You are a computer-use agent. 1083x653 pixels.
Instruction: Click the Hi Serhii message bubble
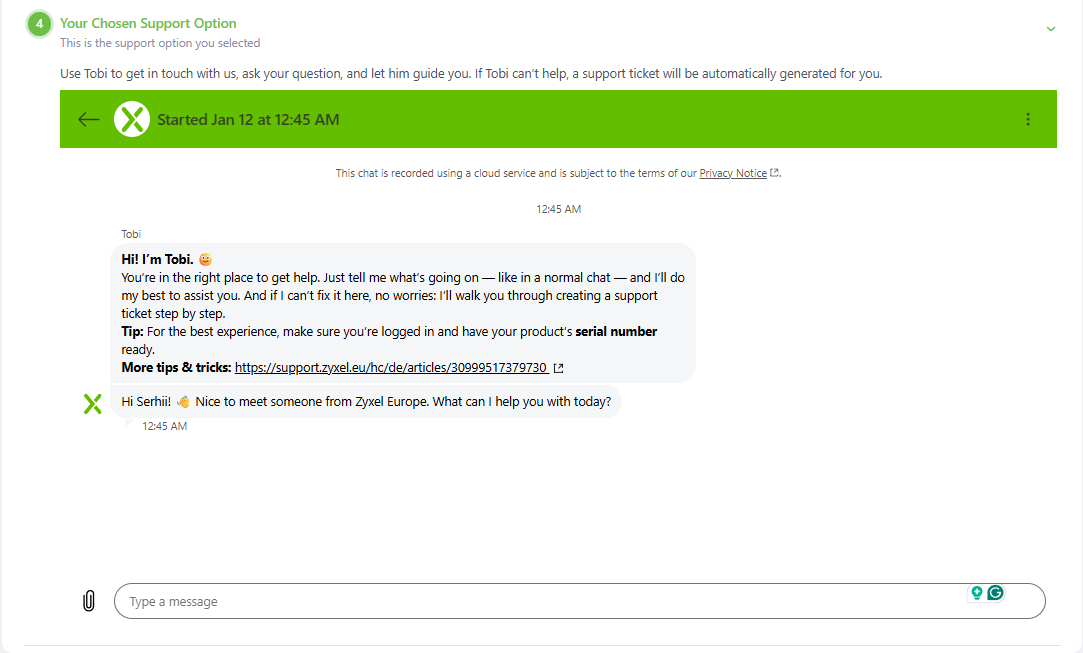pyautogui.click(x=366, y=402)
